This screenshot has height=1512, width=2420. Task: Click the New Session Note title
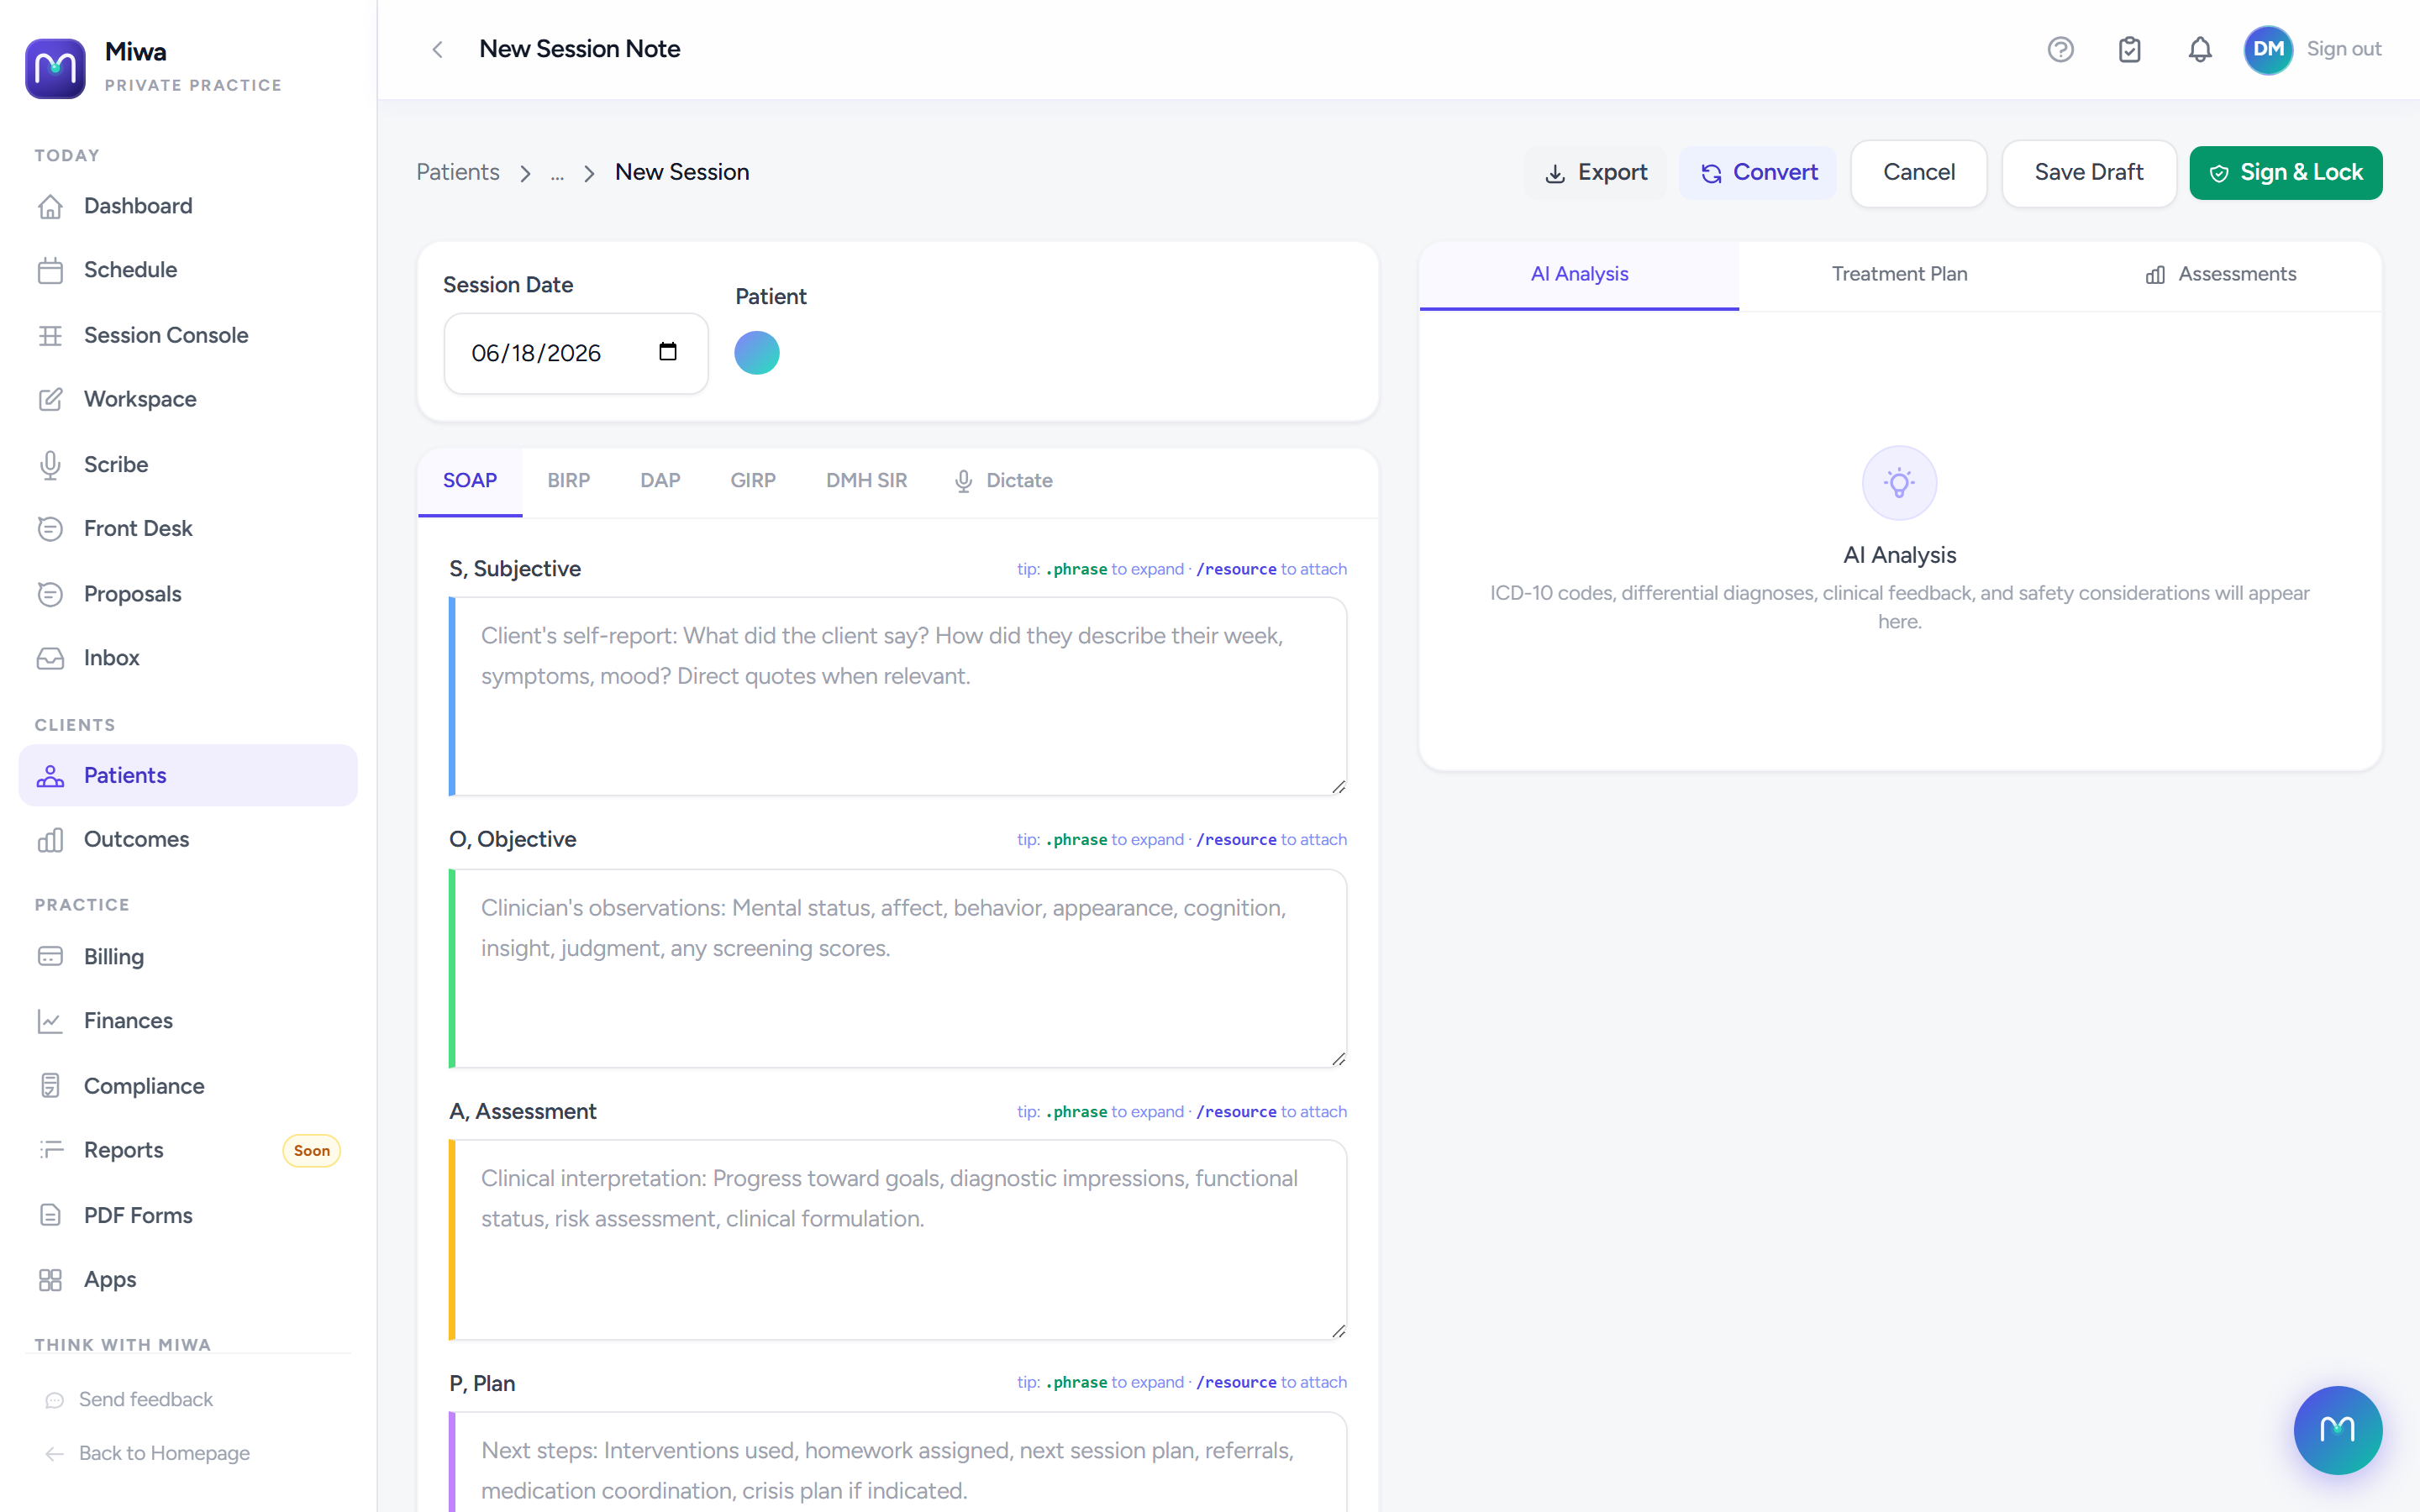point(580,49)
